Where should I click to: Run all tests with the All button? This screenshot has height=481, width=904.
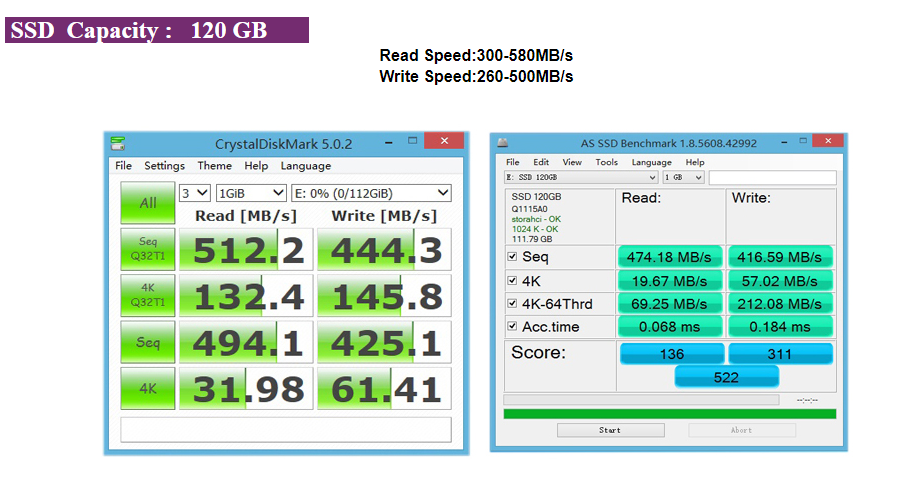(x=148, y=202)
